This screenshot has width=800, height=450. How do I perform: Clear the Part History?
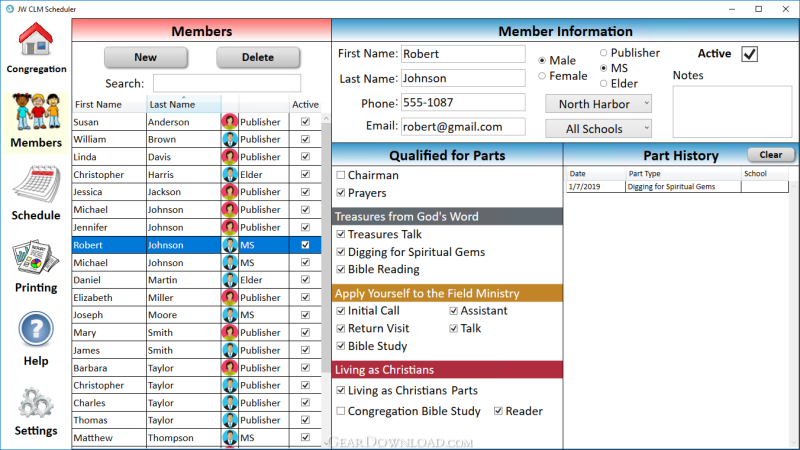click(770, 155)
